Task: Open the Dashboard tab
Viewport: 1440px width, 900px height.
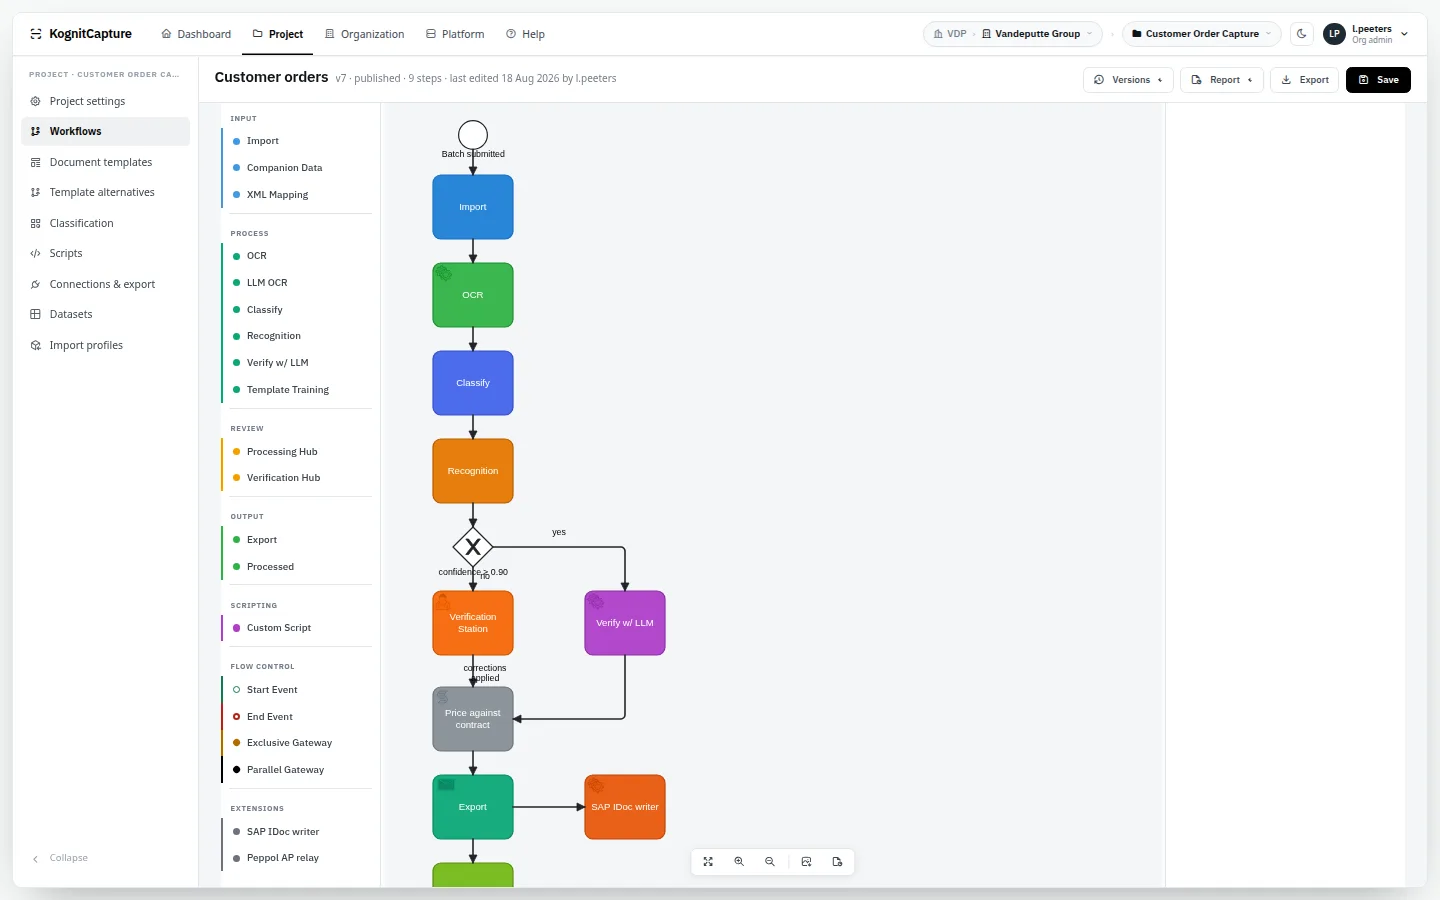Action: (196, 34)
